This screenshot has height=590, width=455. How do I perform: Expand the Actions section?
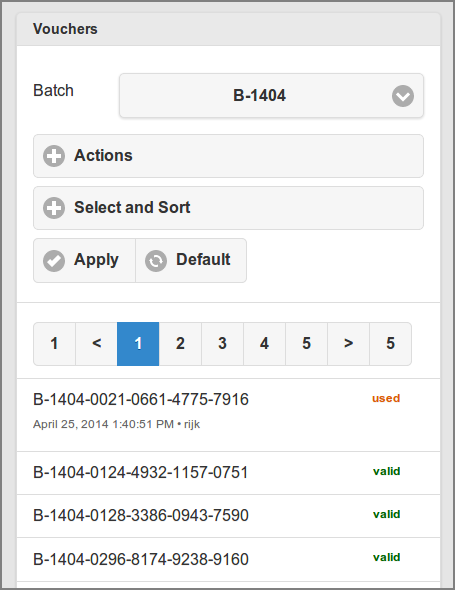[228, 156]
